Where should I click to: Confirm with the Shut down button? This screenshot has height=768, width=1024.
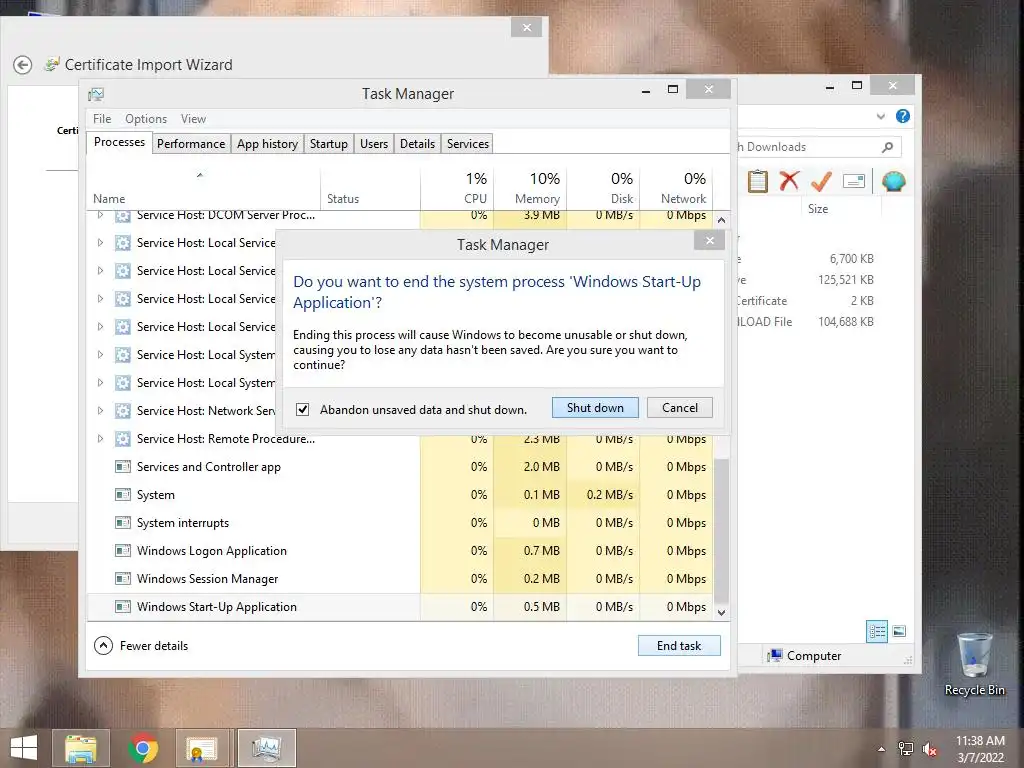596,408
